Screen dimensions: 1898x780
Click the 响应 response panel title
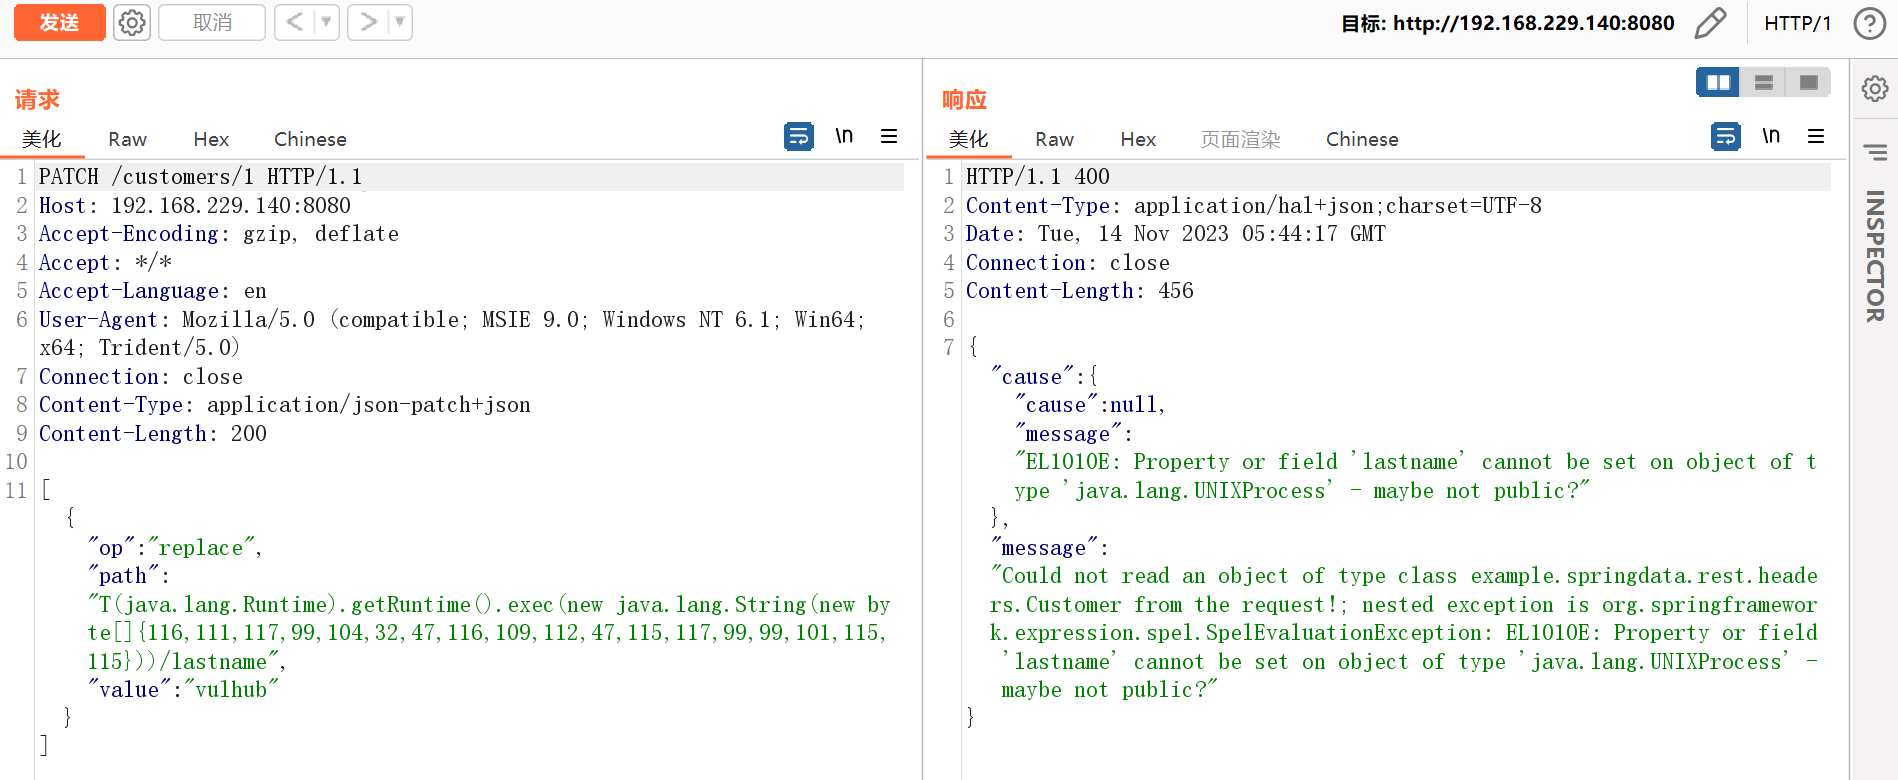[x=964, y=99]
